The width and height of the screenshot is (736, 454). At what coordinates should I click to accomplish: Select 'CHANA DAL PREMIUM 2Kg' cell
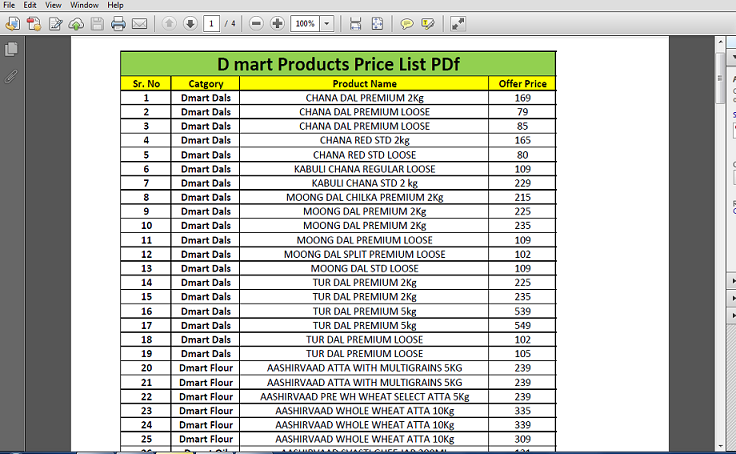tap(364, 98)
